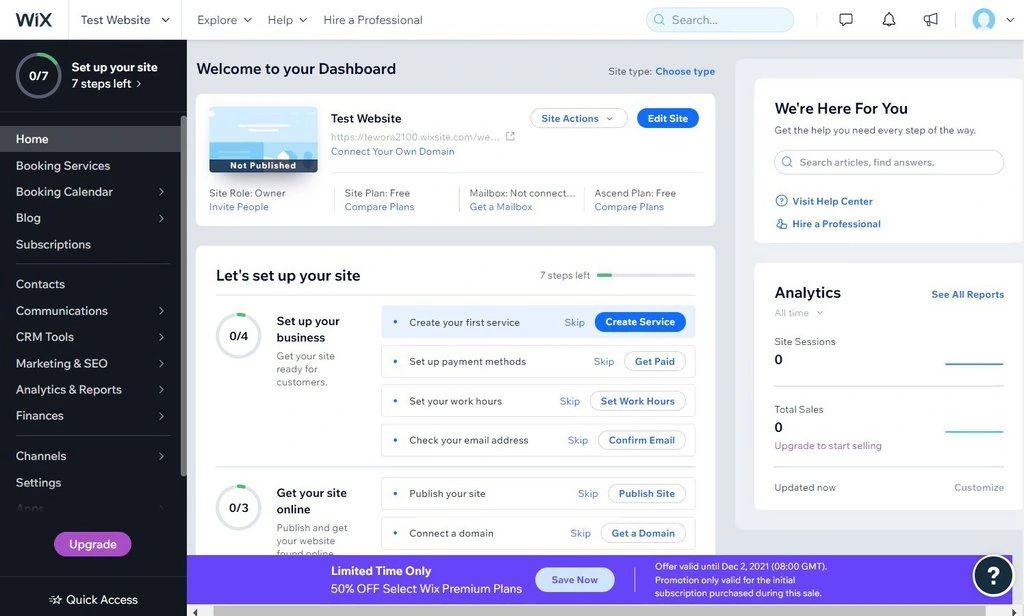Viewport: 1024px width, 616px height.
Task: Open the site URL external link icon
Action: (x=510, y=137)
